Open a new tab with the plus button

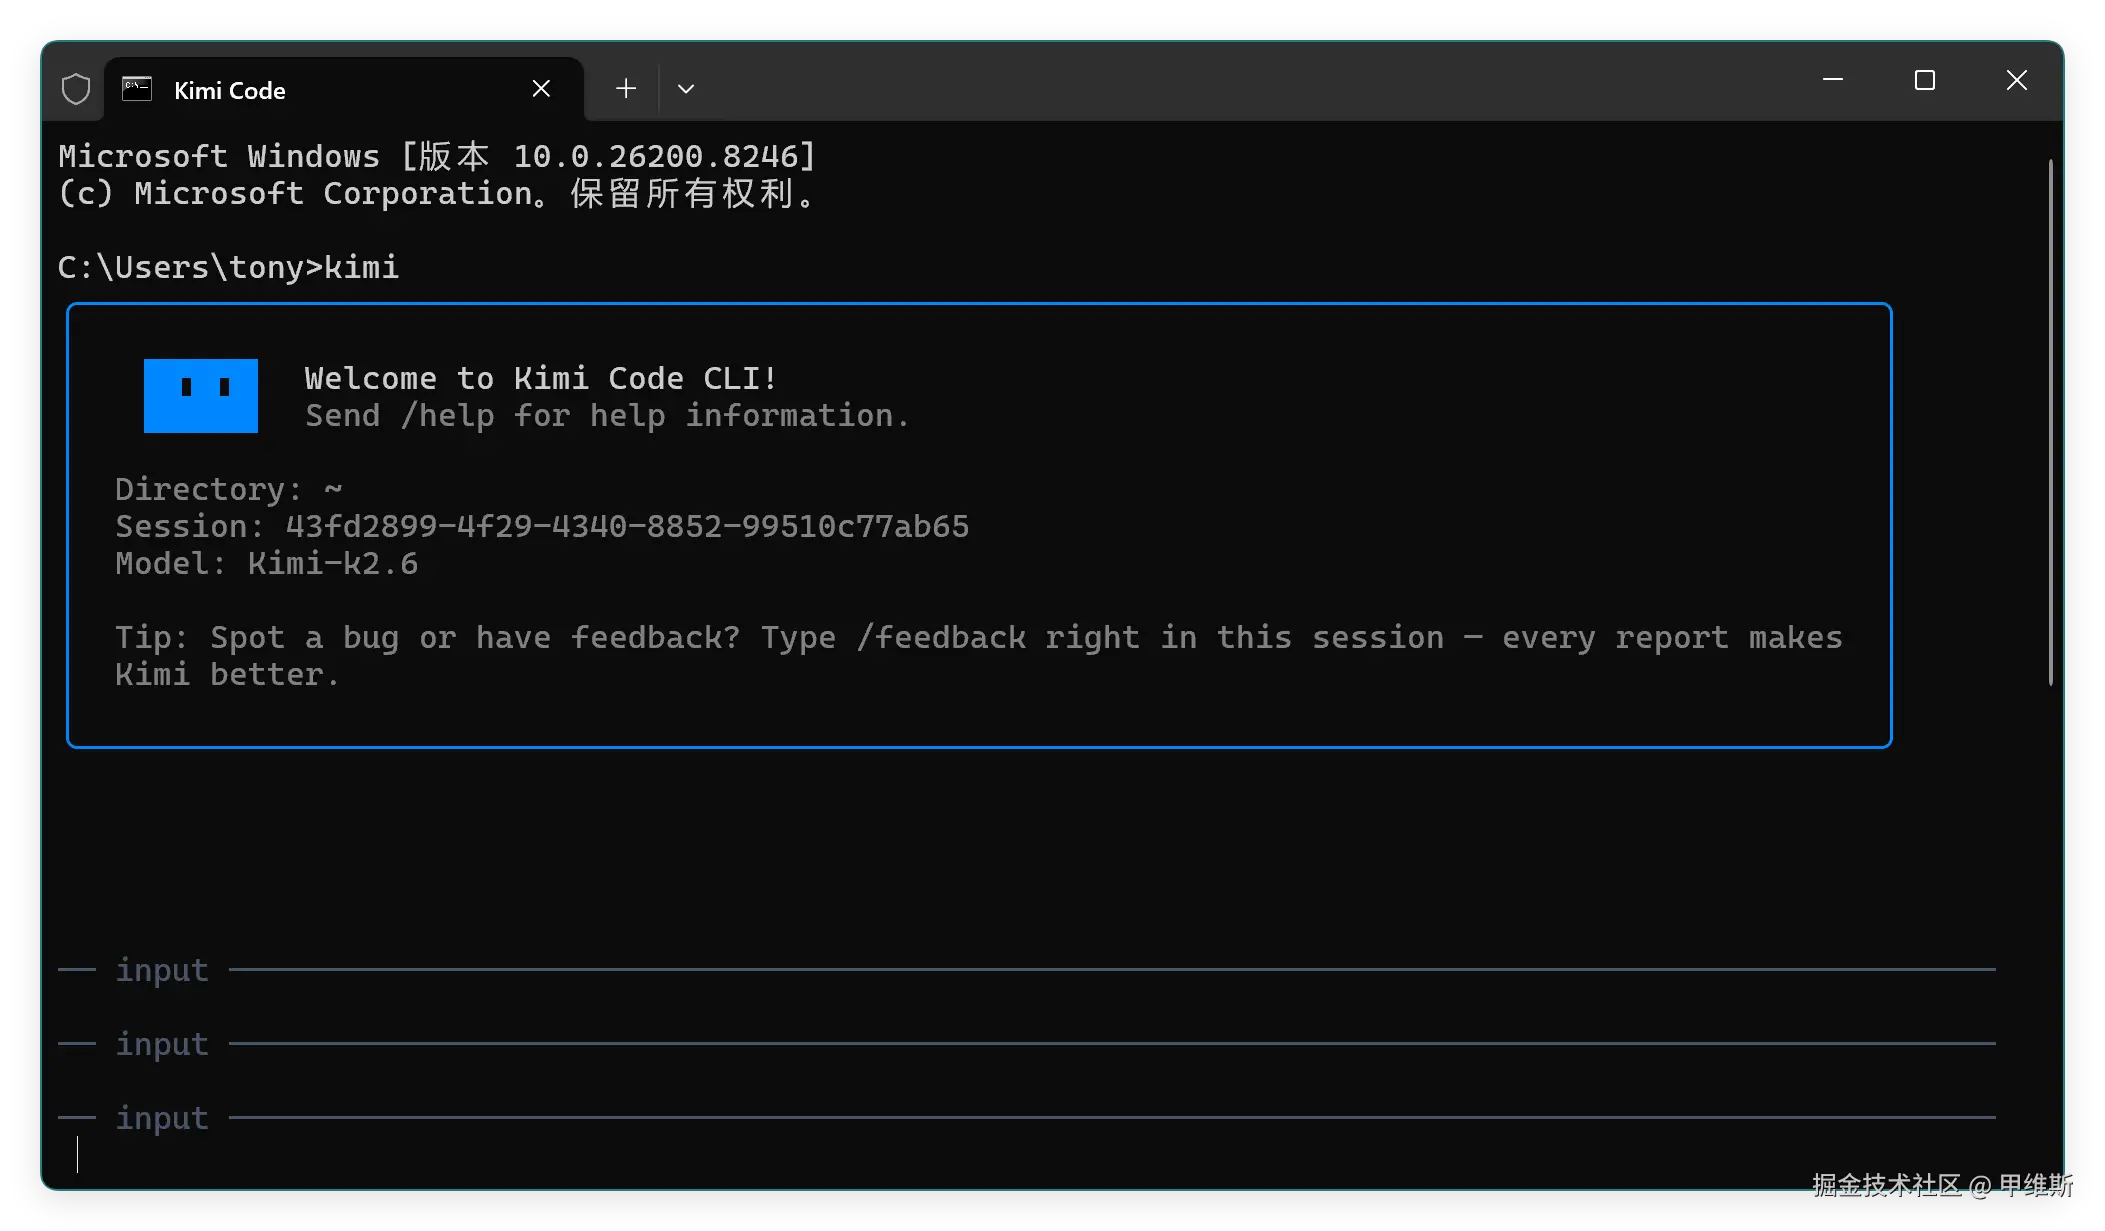(626, 89)
